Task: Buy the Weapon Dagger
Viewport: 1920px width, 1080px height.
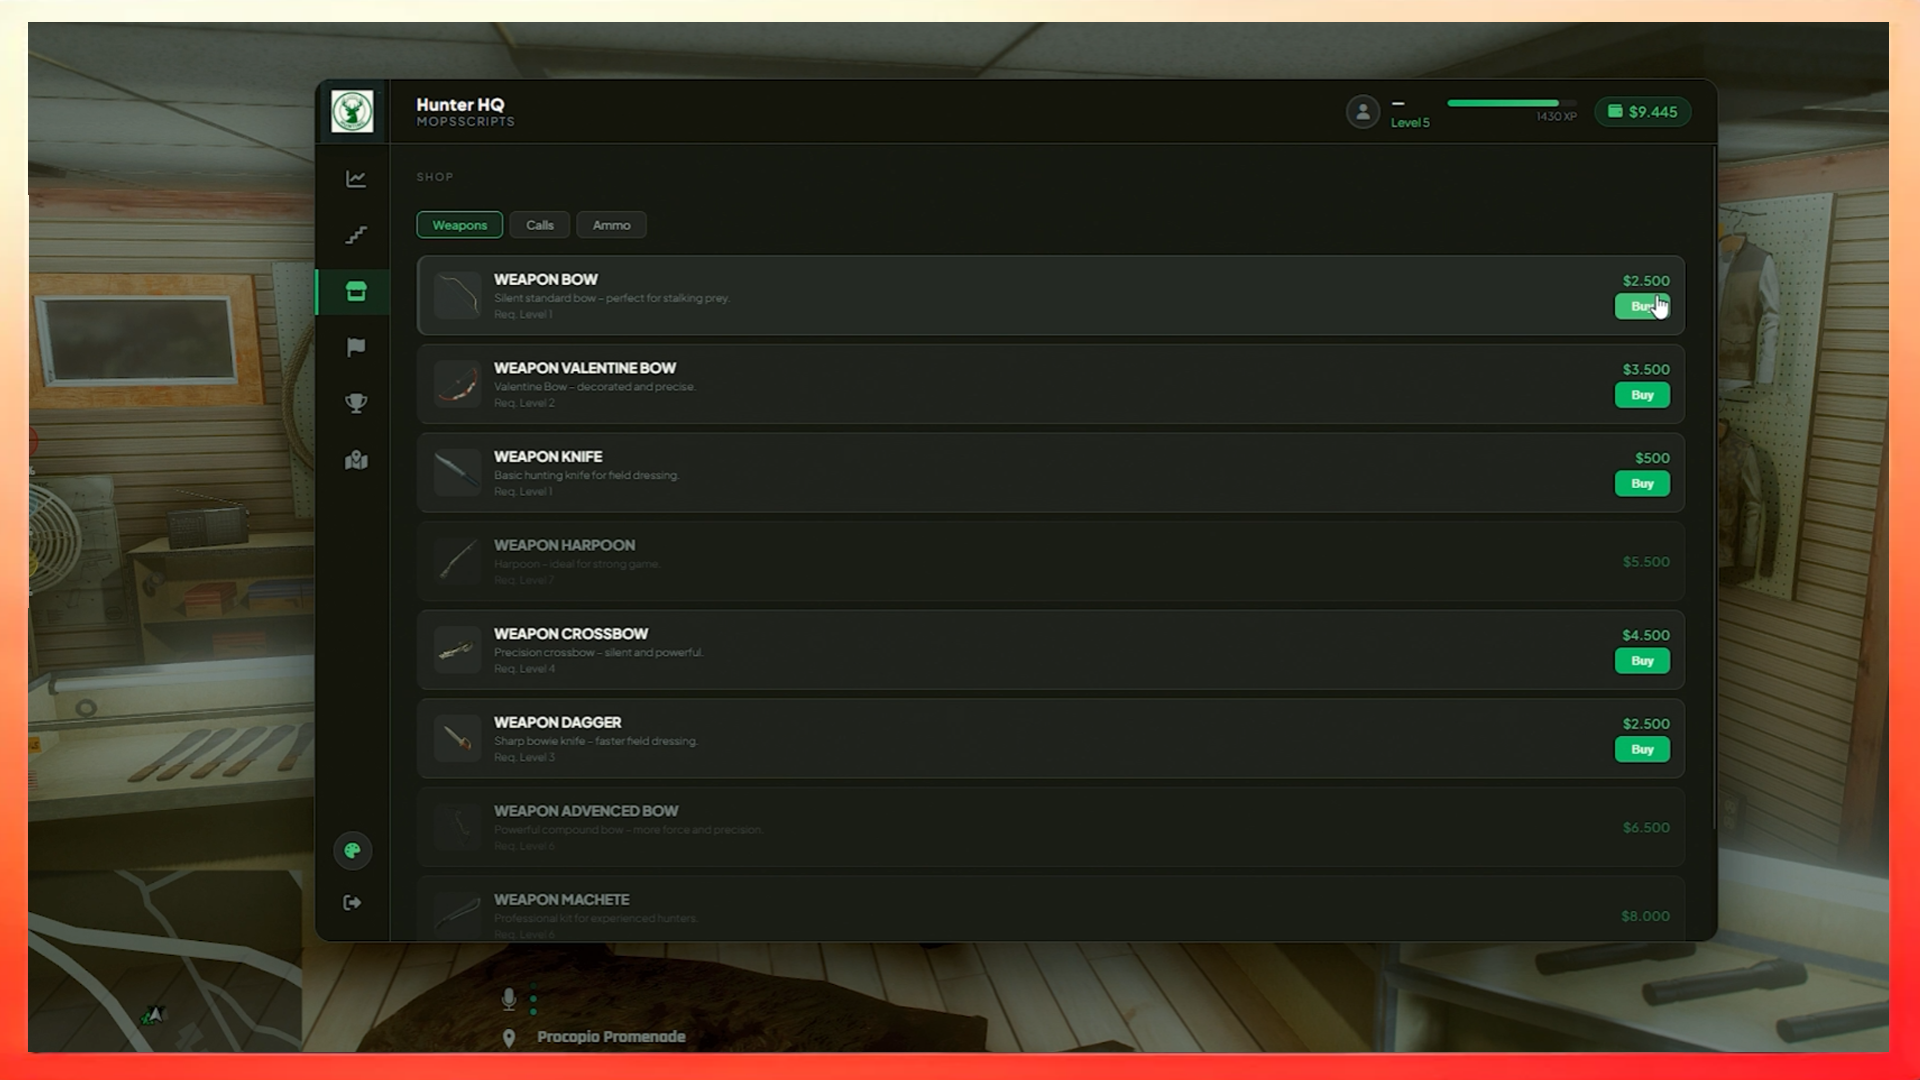Action: click(1642, 749)
